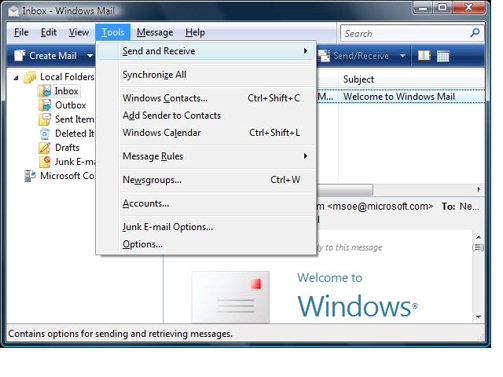Open the Accounts dialog

coord(206,203)
